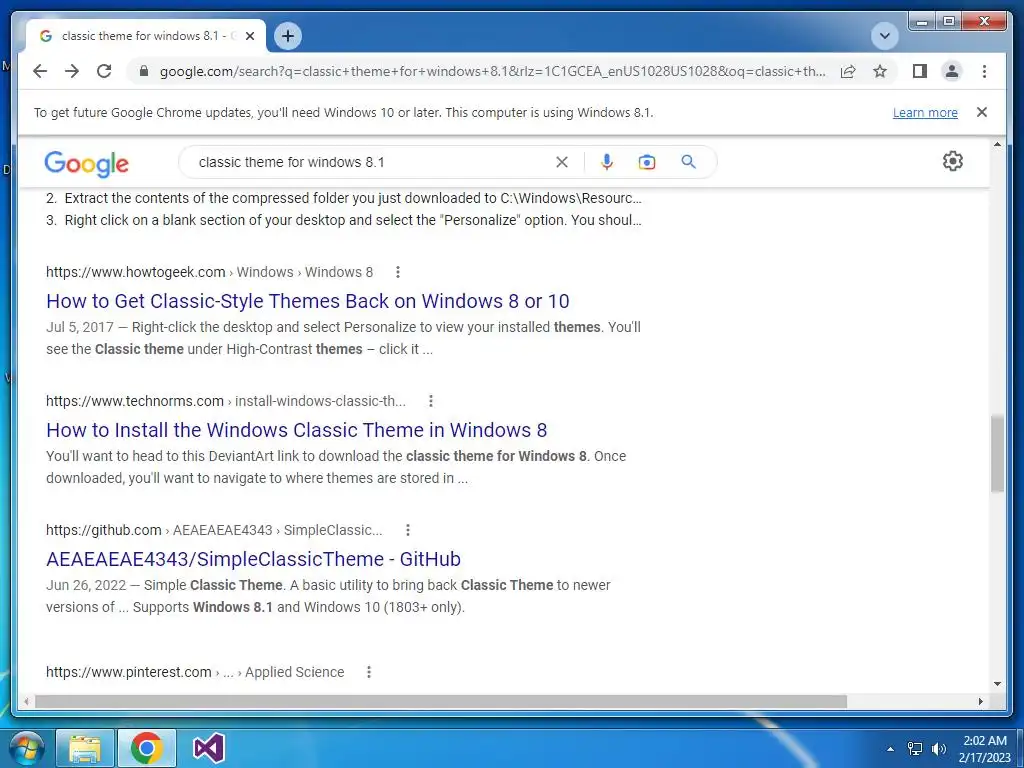
Task: Click the Google search text box
Action: [x=372, y=162]
